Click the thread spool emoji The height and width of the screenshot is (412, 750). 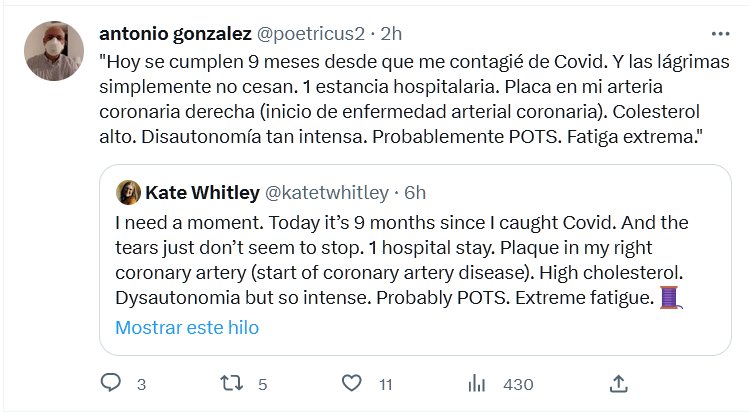(x=669, y=297)
